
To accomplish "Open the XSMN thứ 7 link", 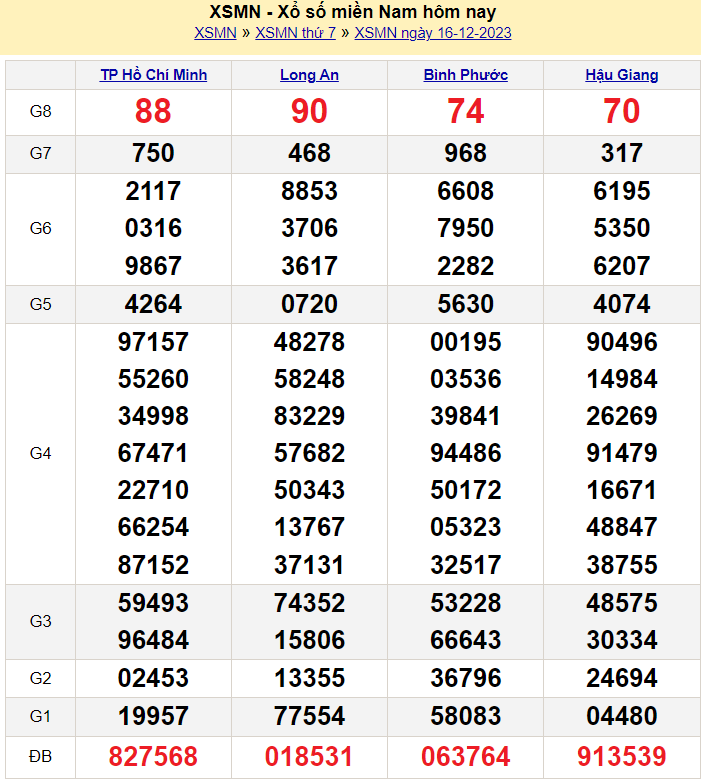I will point(295,33).
